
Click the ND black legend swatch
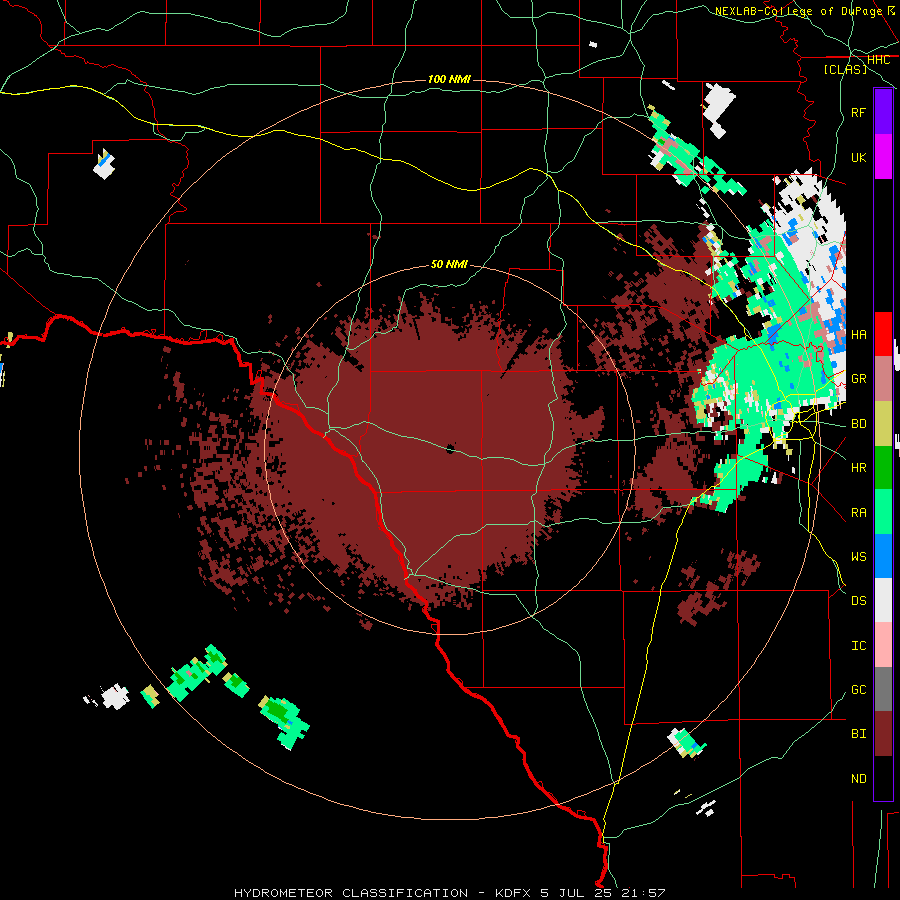[883, 778]
